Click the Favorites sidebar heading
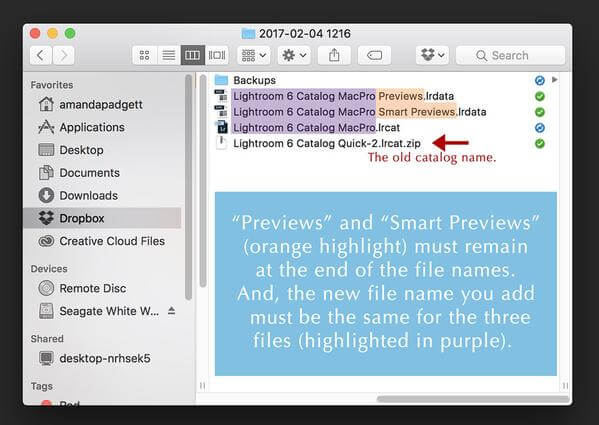The width and height of the screenshot is (599, 425). (x=52, y=85)
